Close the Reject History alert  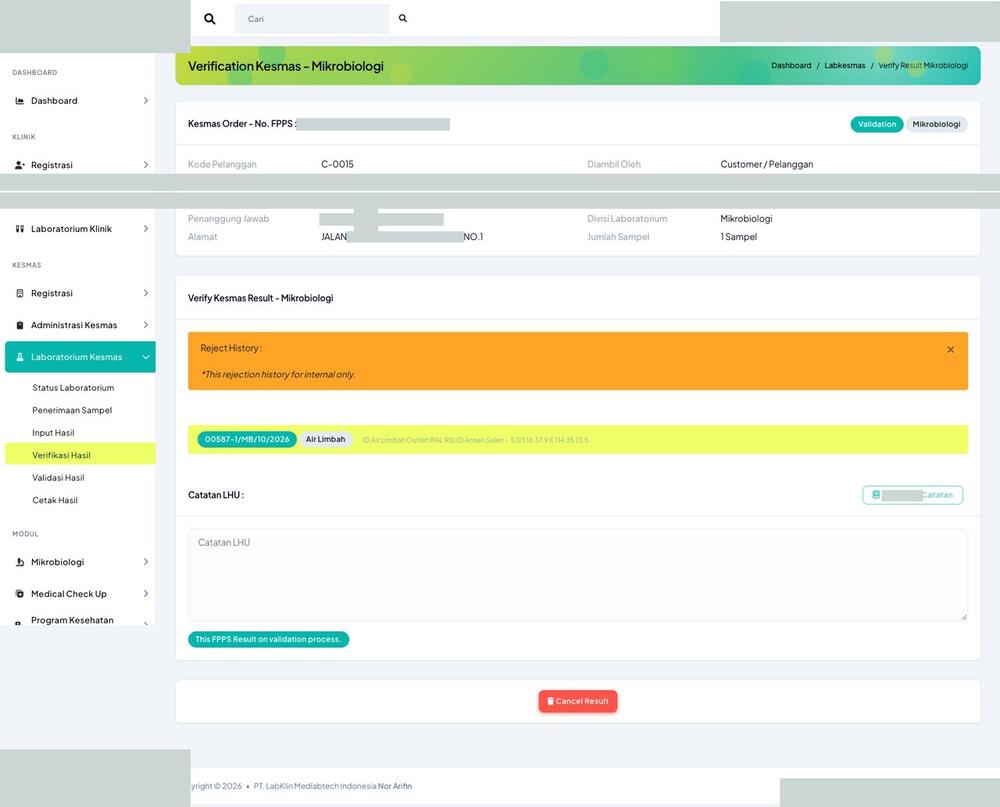pyautogui.click(x=950, y=350)
